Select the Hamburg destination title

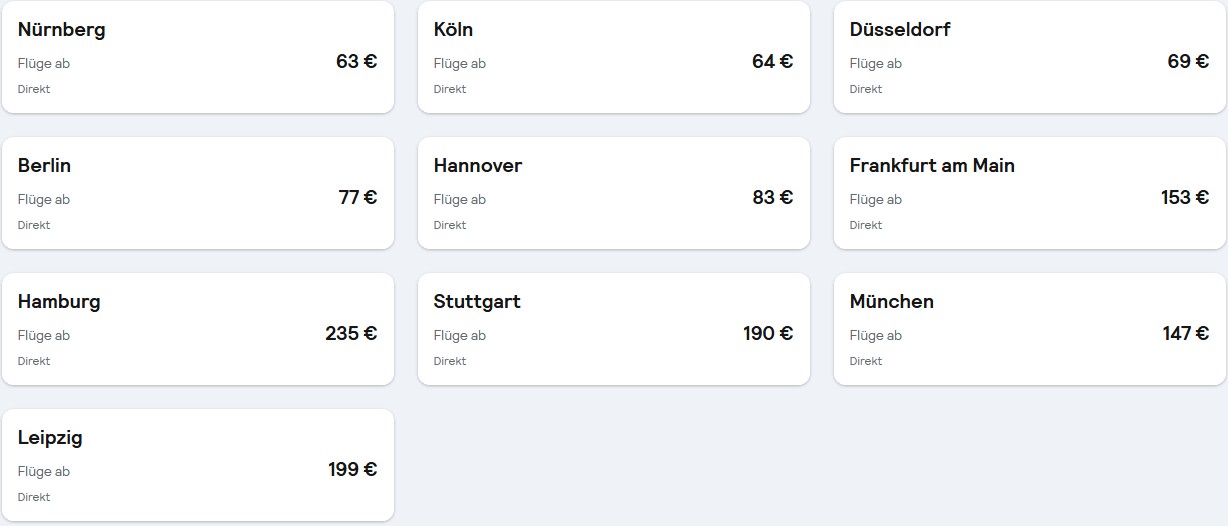[x=59, y=302]
